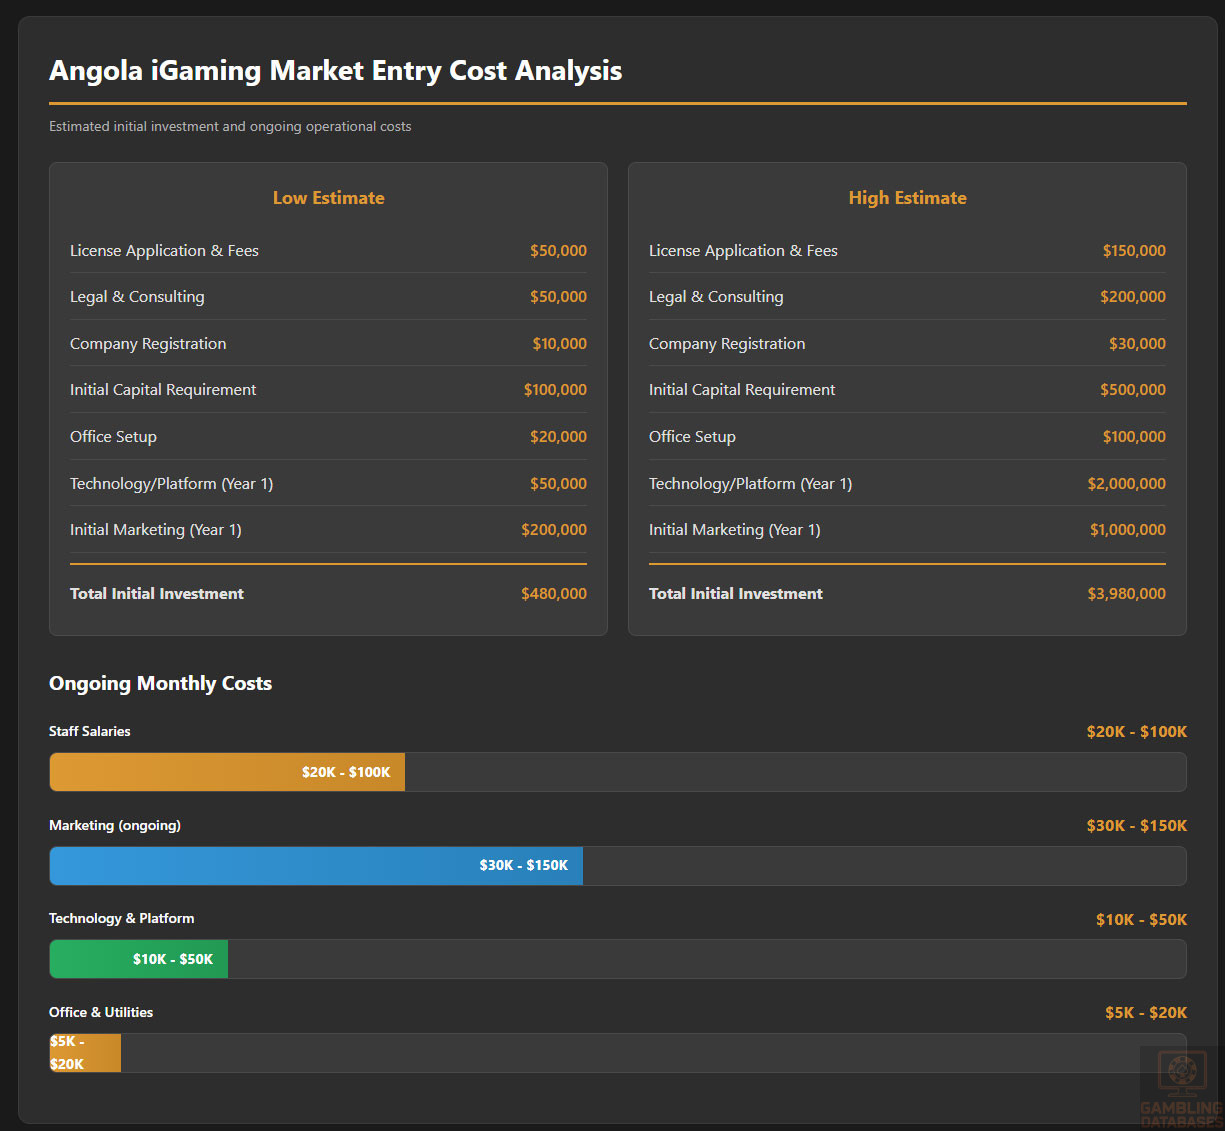Select the High Estimate card heading

(907, 198)
